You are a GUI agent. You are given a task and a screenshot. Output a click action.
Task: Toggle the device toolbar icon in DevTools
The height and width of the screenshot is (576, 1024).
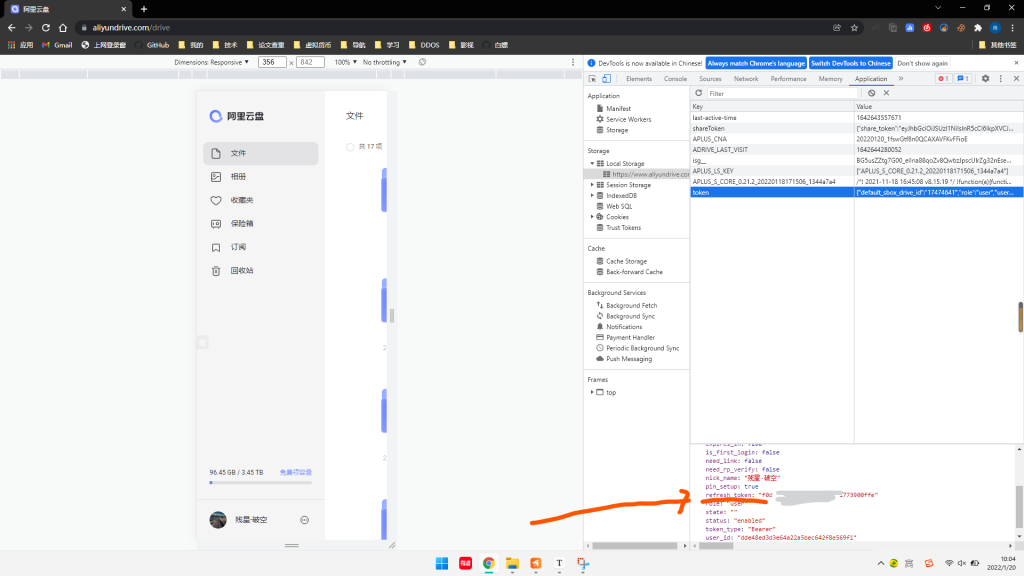tap(606, 78)
